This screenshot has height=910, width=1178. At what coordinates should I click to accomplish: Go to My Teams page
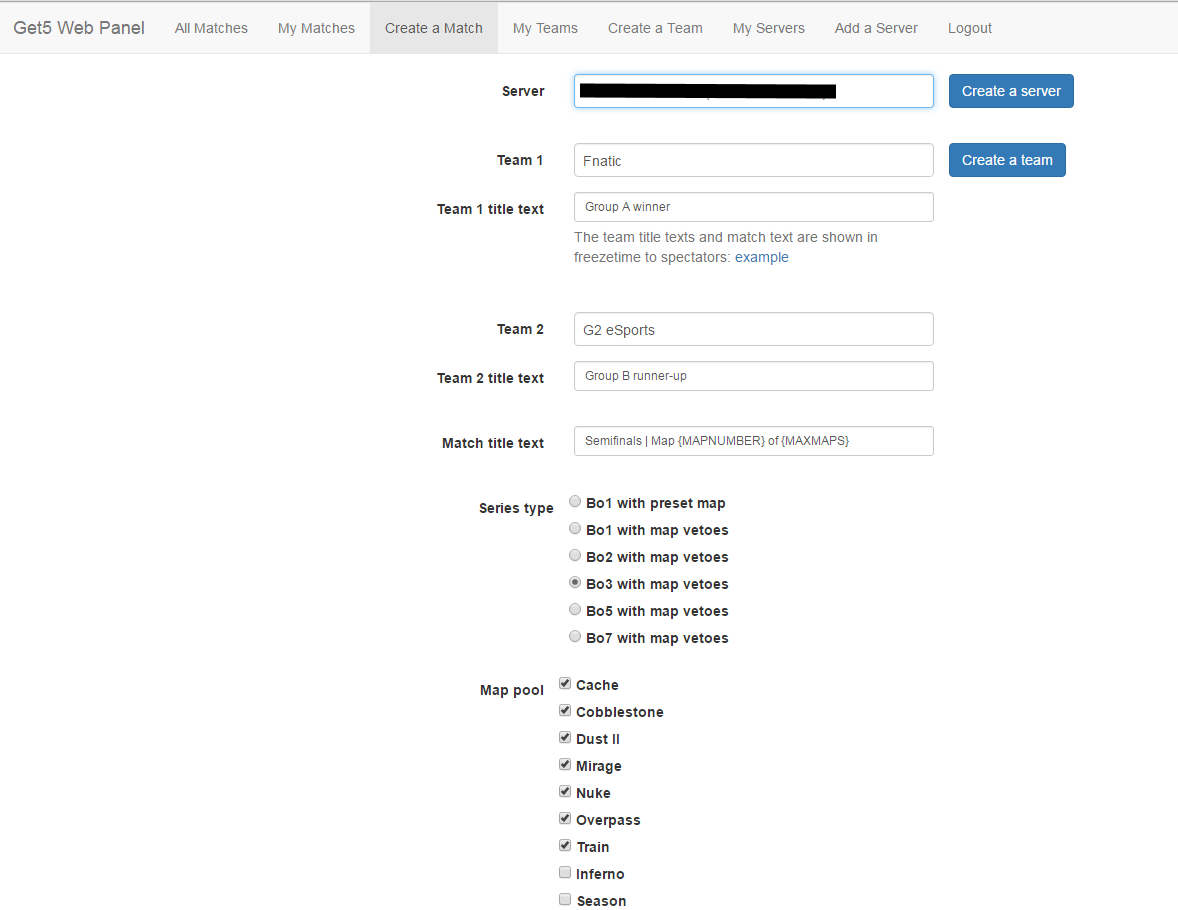(x=545, y=28)
